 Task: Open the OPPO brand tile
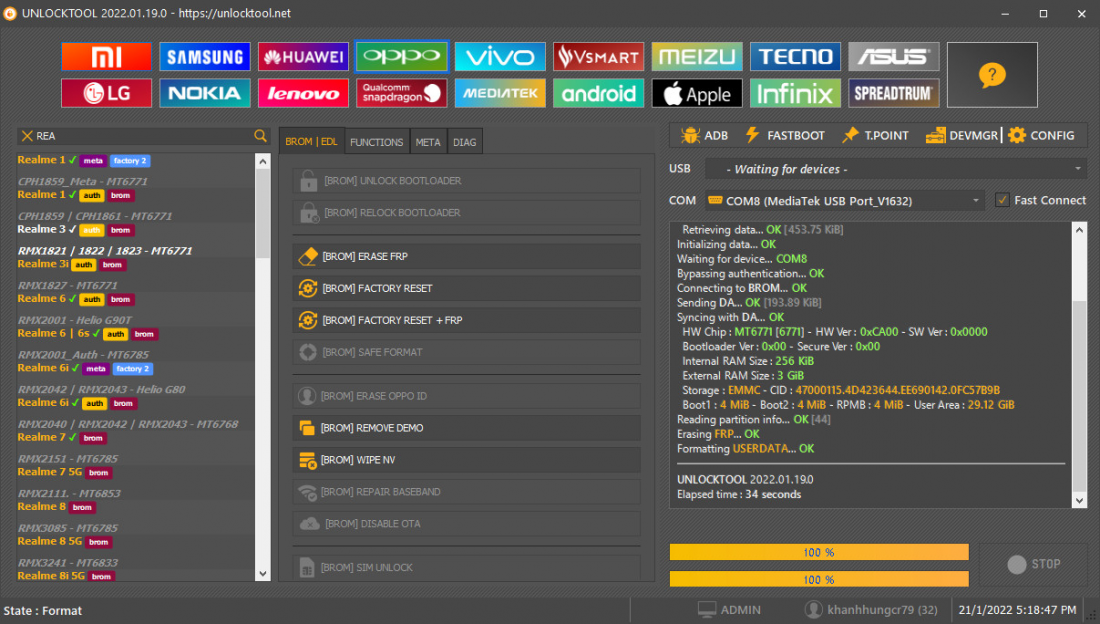pos(401,57)
